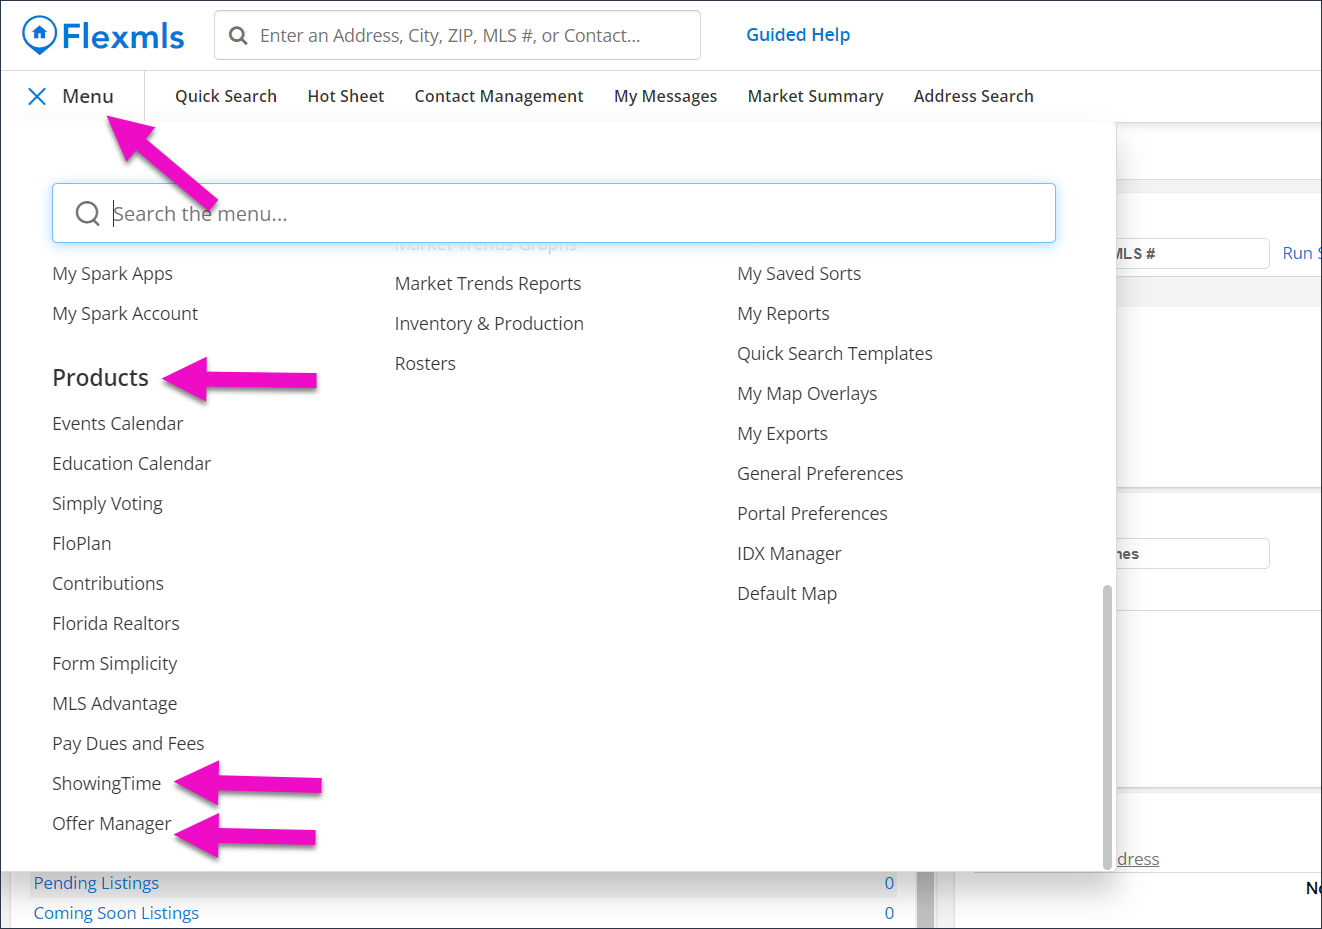Open My Reports

coord(783,314)
